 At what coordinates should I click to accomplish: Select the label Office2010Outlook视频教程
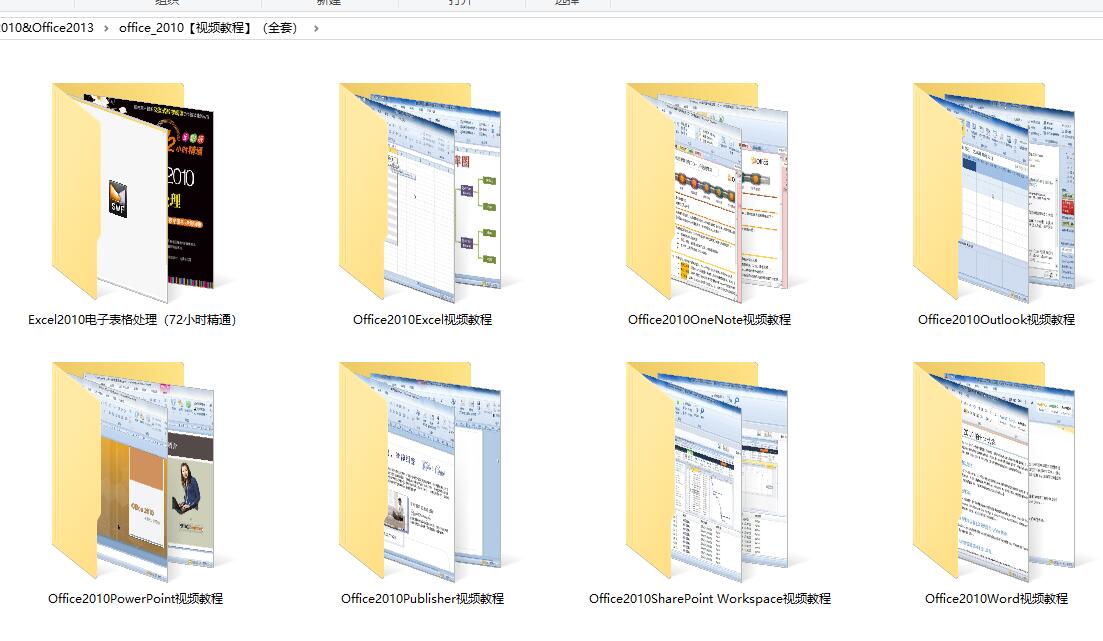pos(996,319)
